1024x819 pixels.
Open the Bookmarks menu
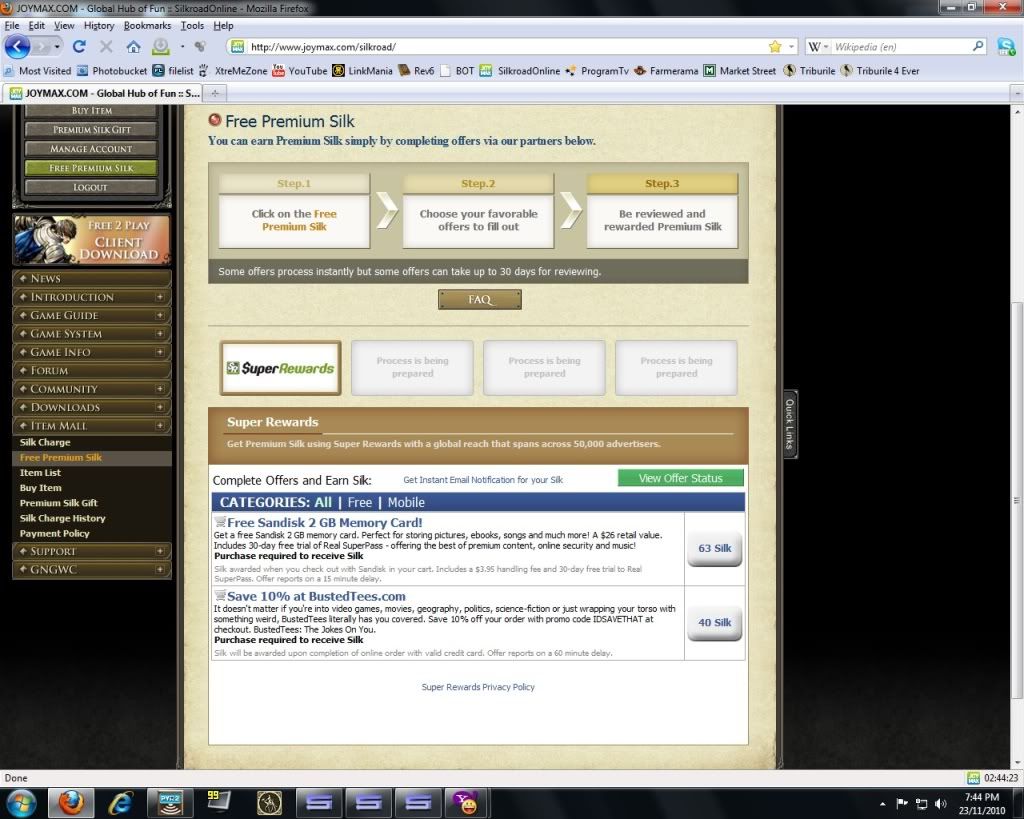[x=147, y=25]
